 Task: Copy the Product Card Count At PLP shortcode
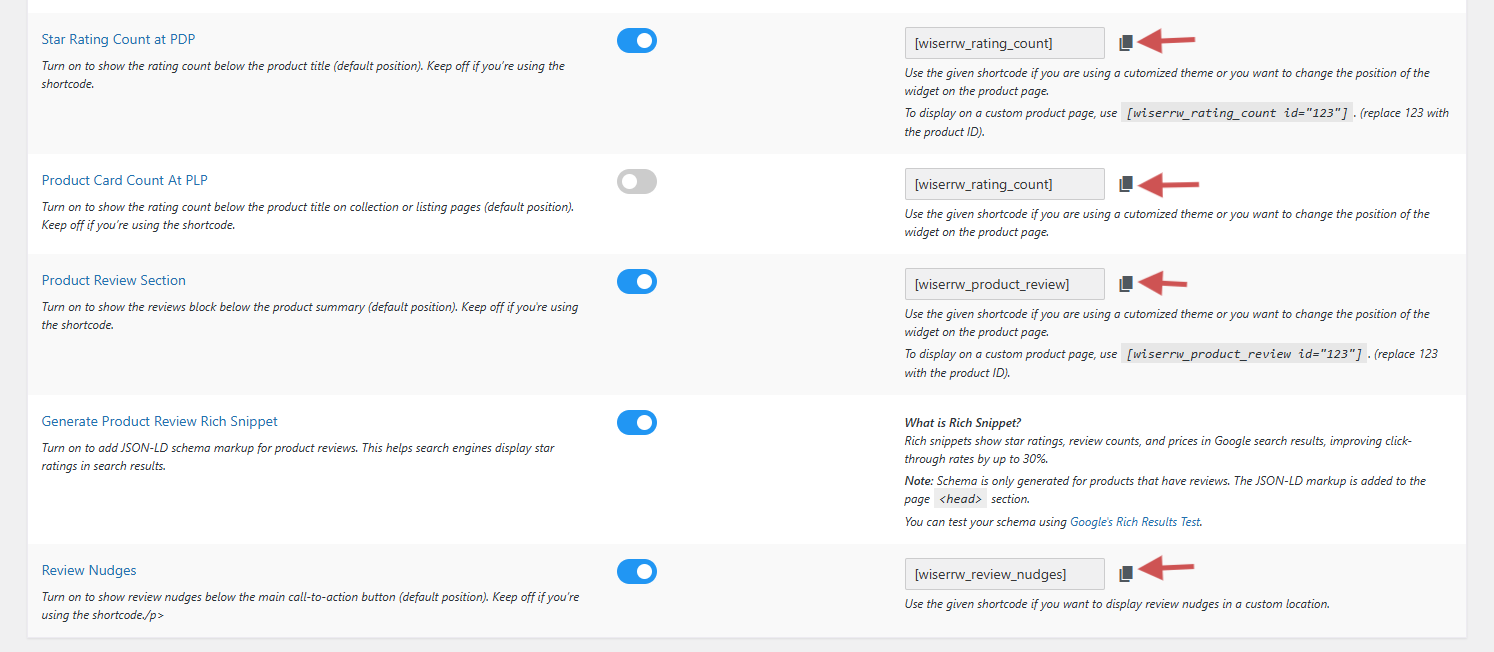click(1126, 184)
